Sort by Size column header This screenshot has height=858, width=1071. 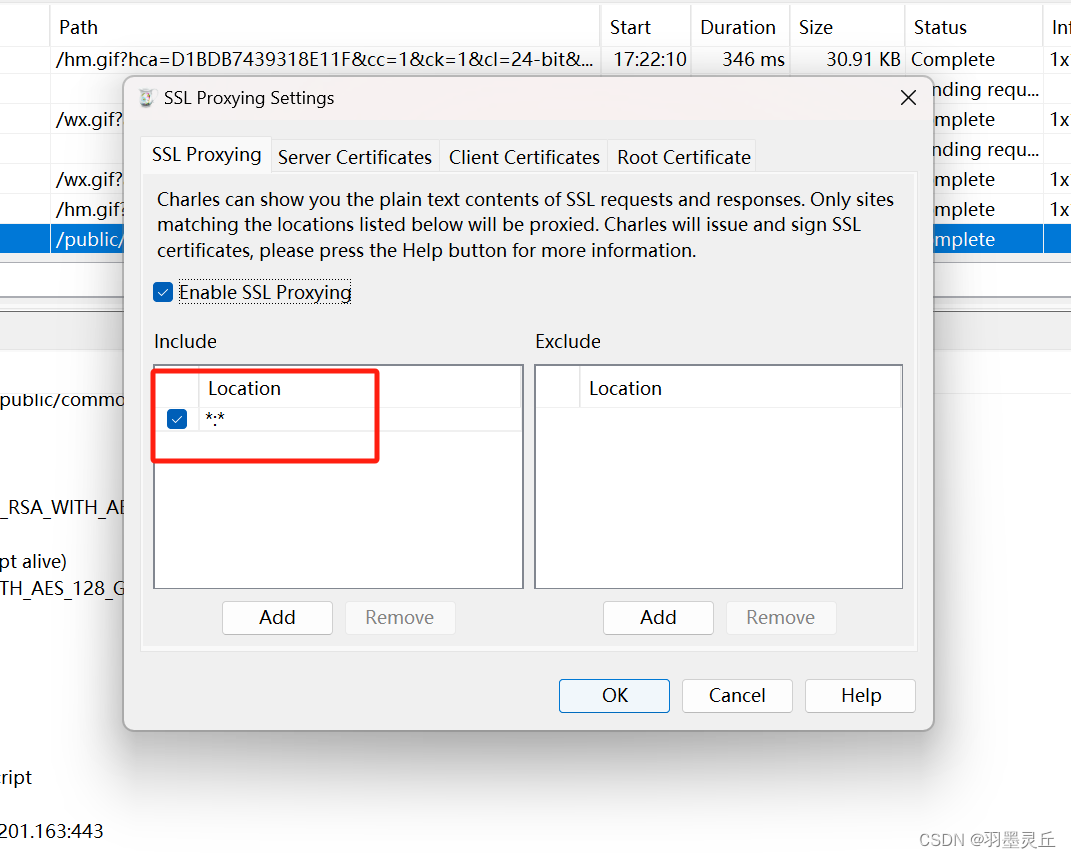pyautogui.click(x=848, y=27)
